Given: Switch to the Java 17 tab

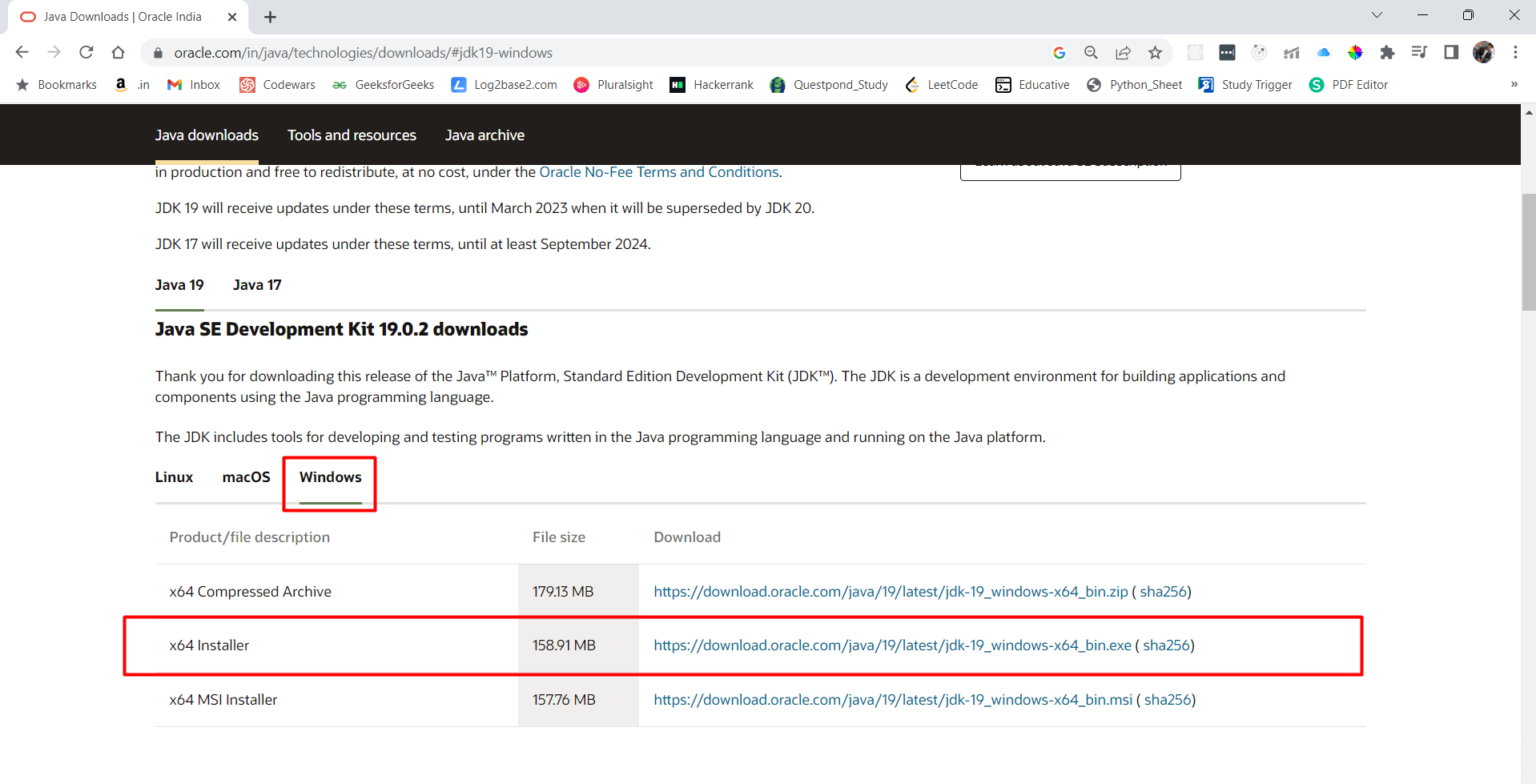Looking at the screenshot, I should [257, 285].
